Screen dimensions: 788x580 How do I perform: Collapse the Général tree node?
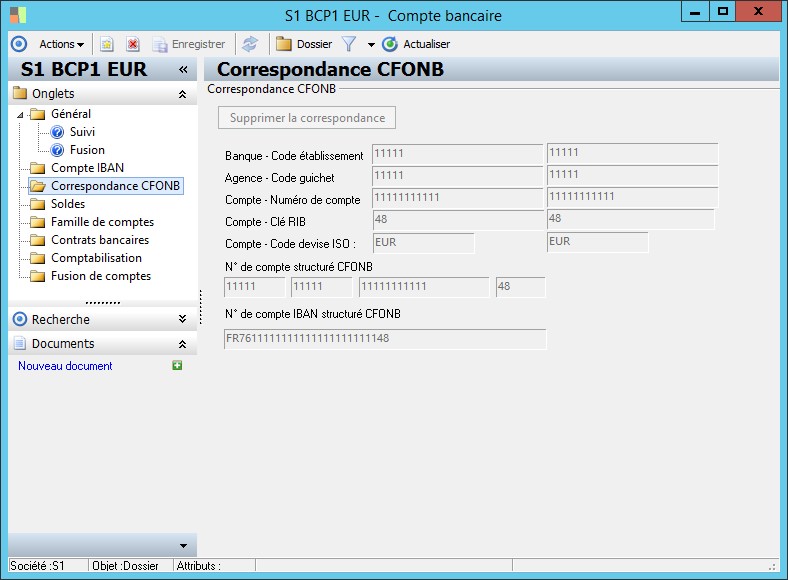20,115
